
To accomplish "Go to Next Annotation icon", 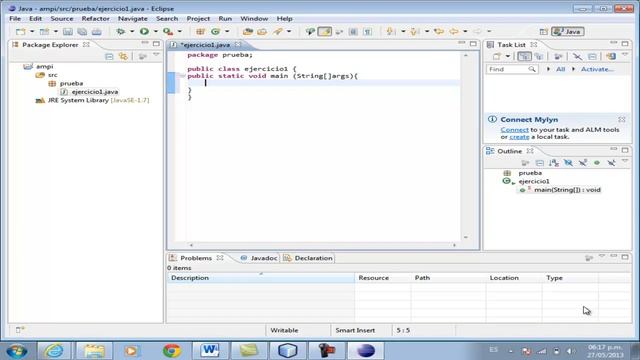I will point(391,31).
